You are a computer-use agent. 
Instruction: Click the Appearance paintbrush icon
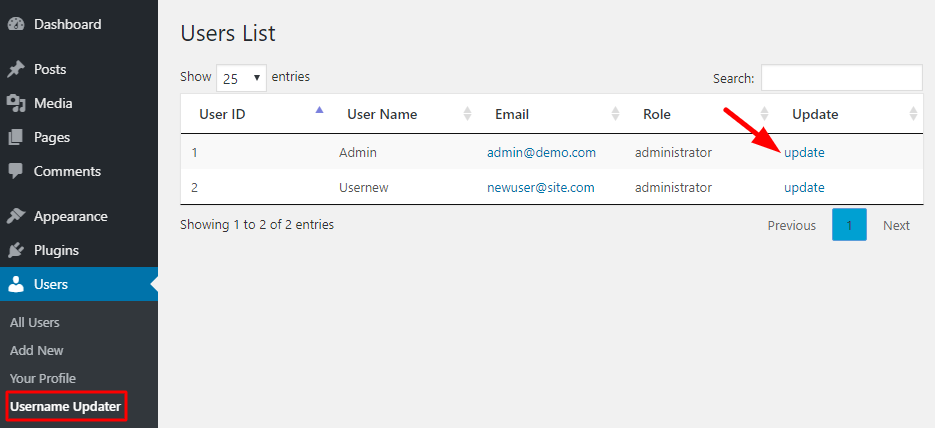[x=16, y=216]
